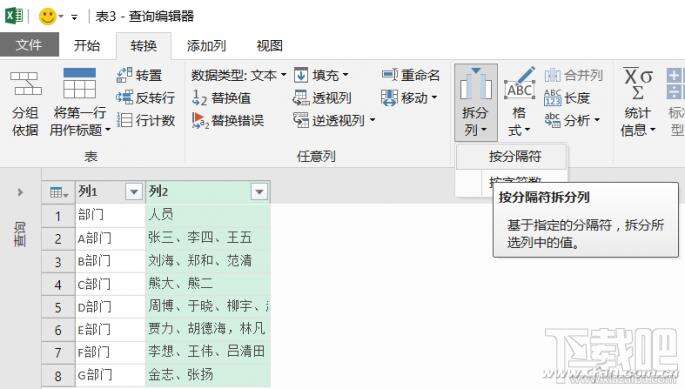This screenshot has width=685, height=389.
Task: Click the 拆分列 split column button
Action: (475, 102)
